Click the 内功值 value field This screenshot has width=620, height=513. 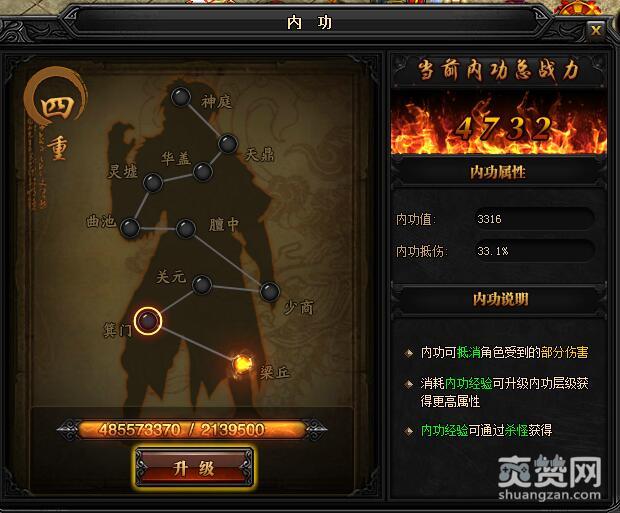click(x=534, y=219)
